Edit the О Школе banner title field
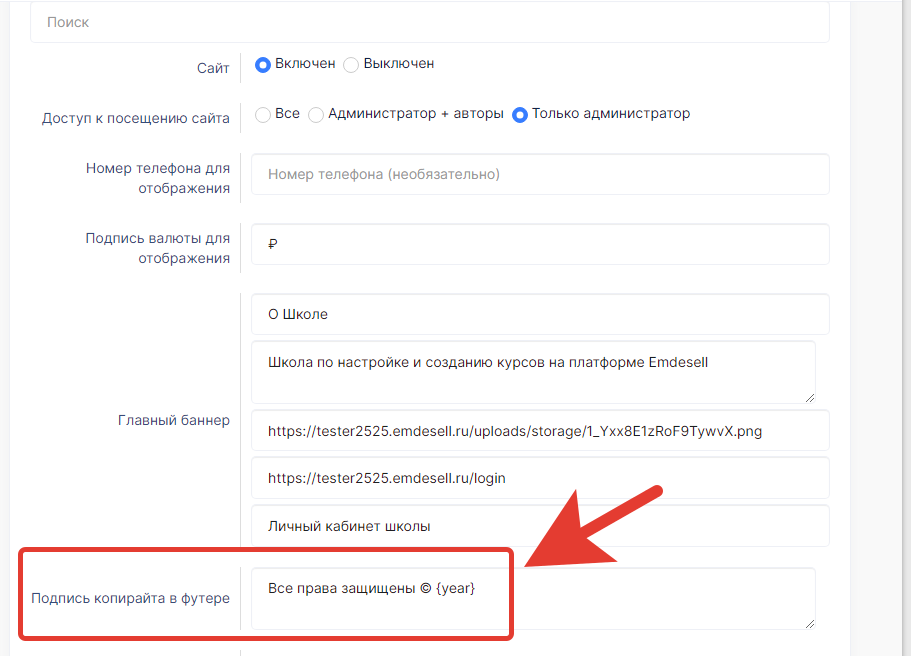911x656 pixels. [x=540, y=314]
